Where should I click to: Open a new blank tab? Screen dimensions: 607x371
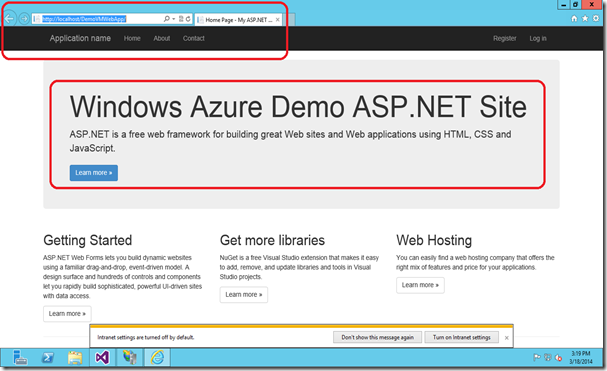point(290,19)
